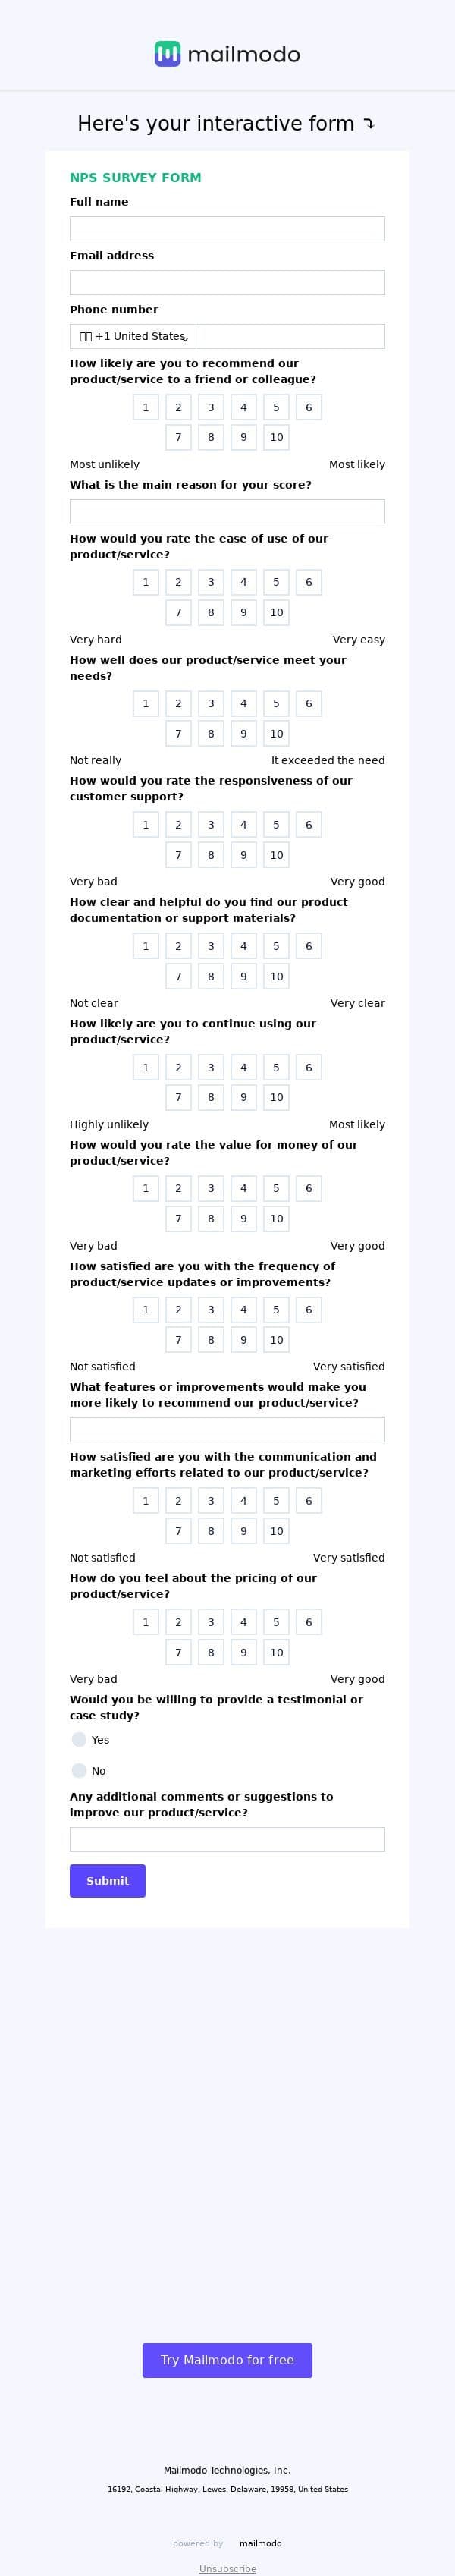Select 9 for likelihood to continue using
The image size is (455, 2576).
243,1097
